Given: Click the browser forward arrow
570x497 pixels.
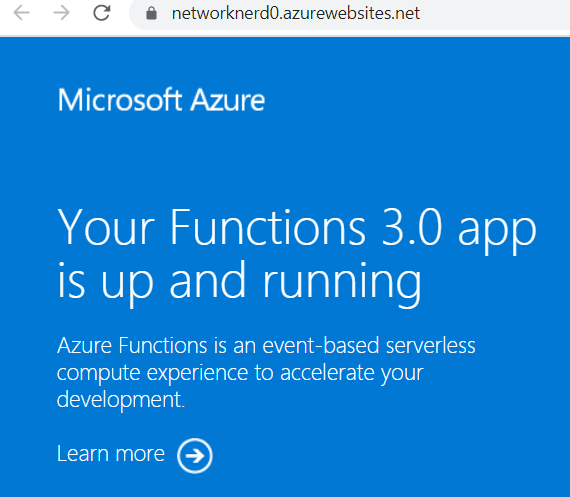Looking at the screenshot, I should tap(61, 13).
